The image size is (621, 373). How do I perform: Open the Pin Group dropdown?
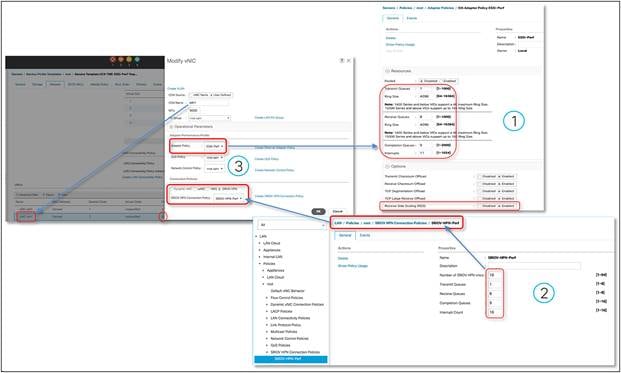click(209, 118)
